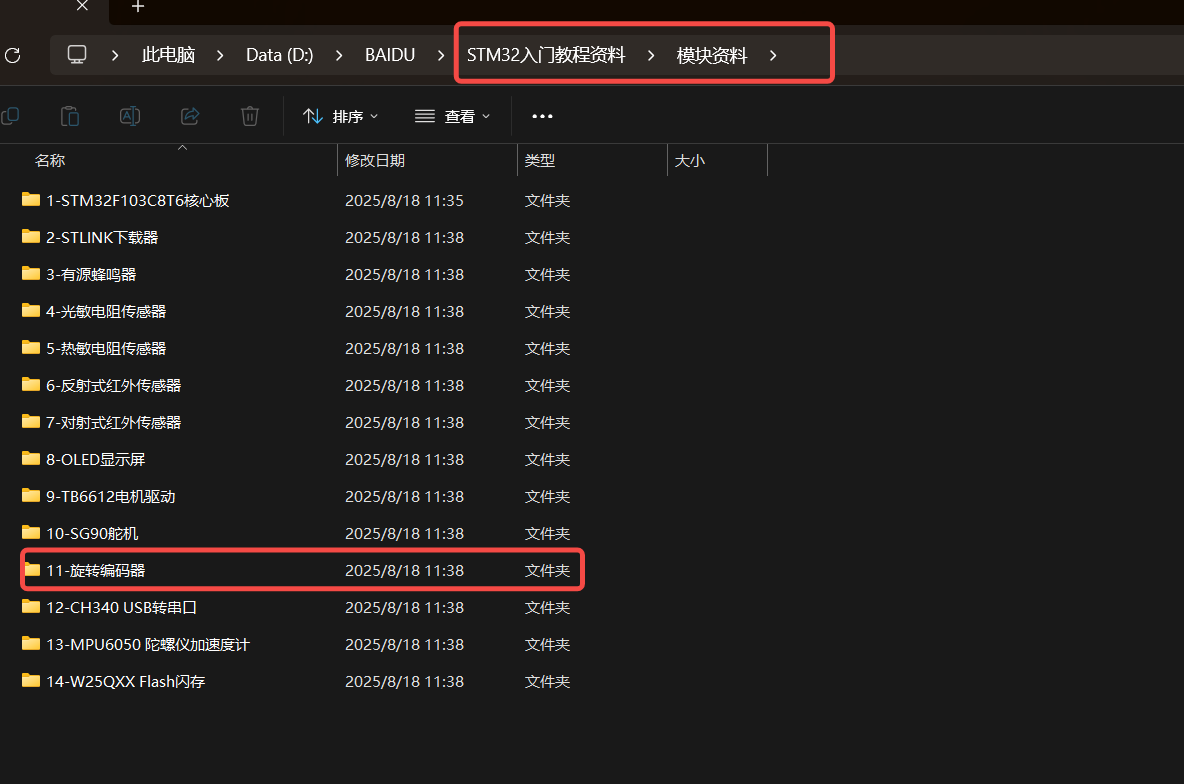Click folder icon of 2-STLINK下载器
Image resolution: width=1184 pixels, height=784 pixels.
pos(31,236)
